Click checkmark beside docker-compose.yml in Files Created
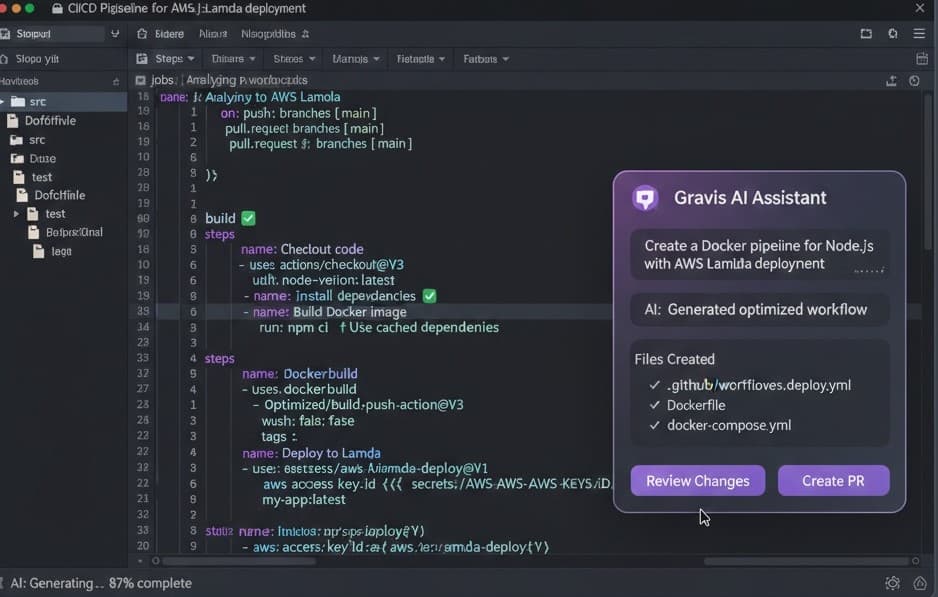938x597 pixels. 655,425
